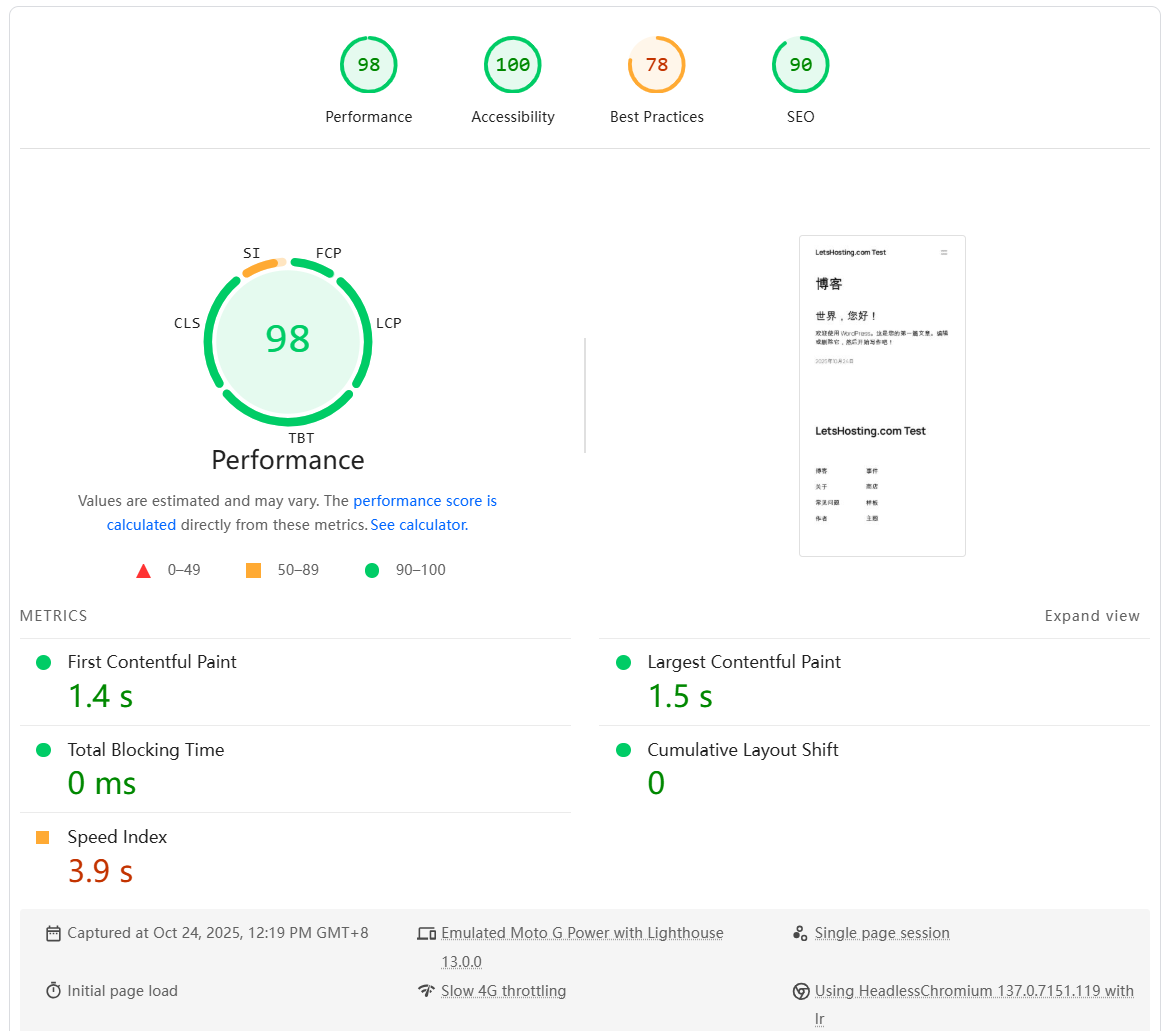This screenshot has height=1031, width=1170.
Task: Click the 1.5 s Largest Contentful Paint value
Action: tap(681, 696)
